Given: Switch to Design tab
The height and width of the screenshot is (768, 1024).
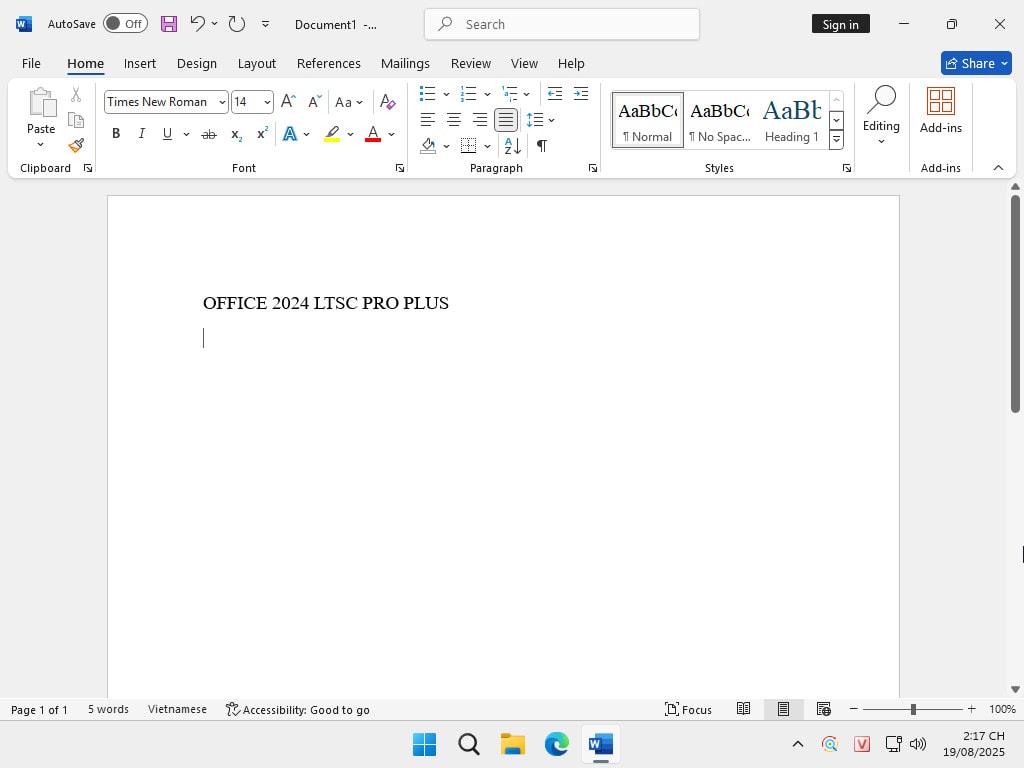Looking at the screenshot, I should 197,63.
